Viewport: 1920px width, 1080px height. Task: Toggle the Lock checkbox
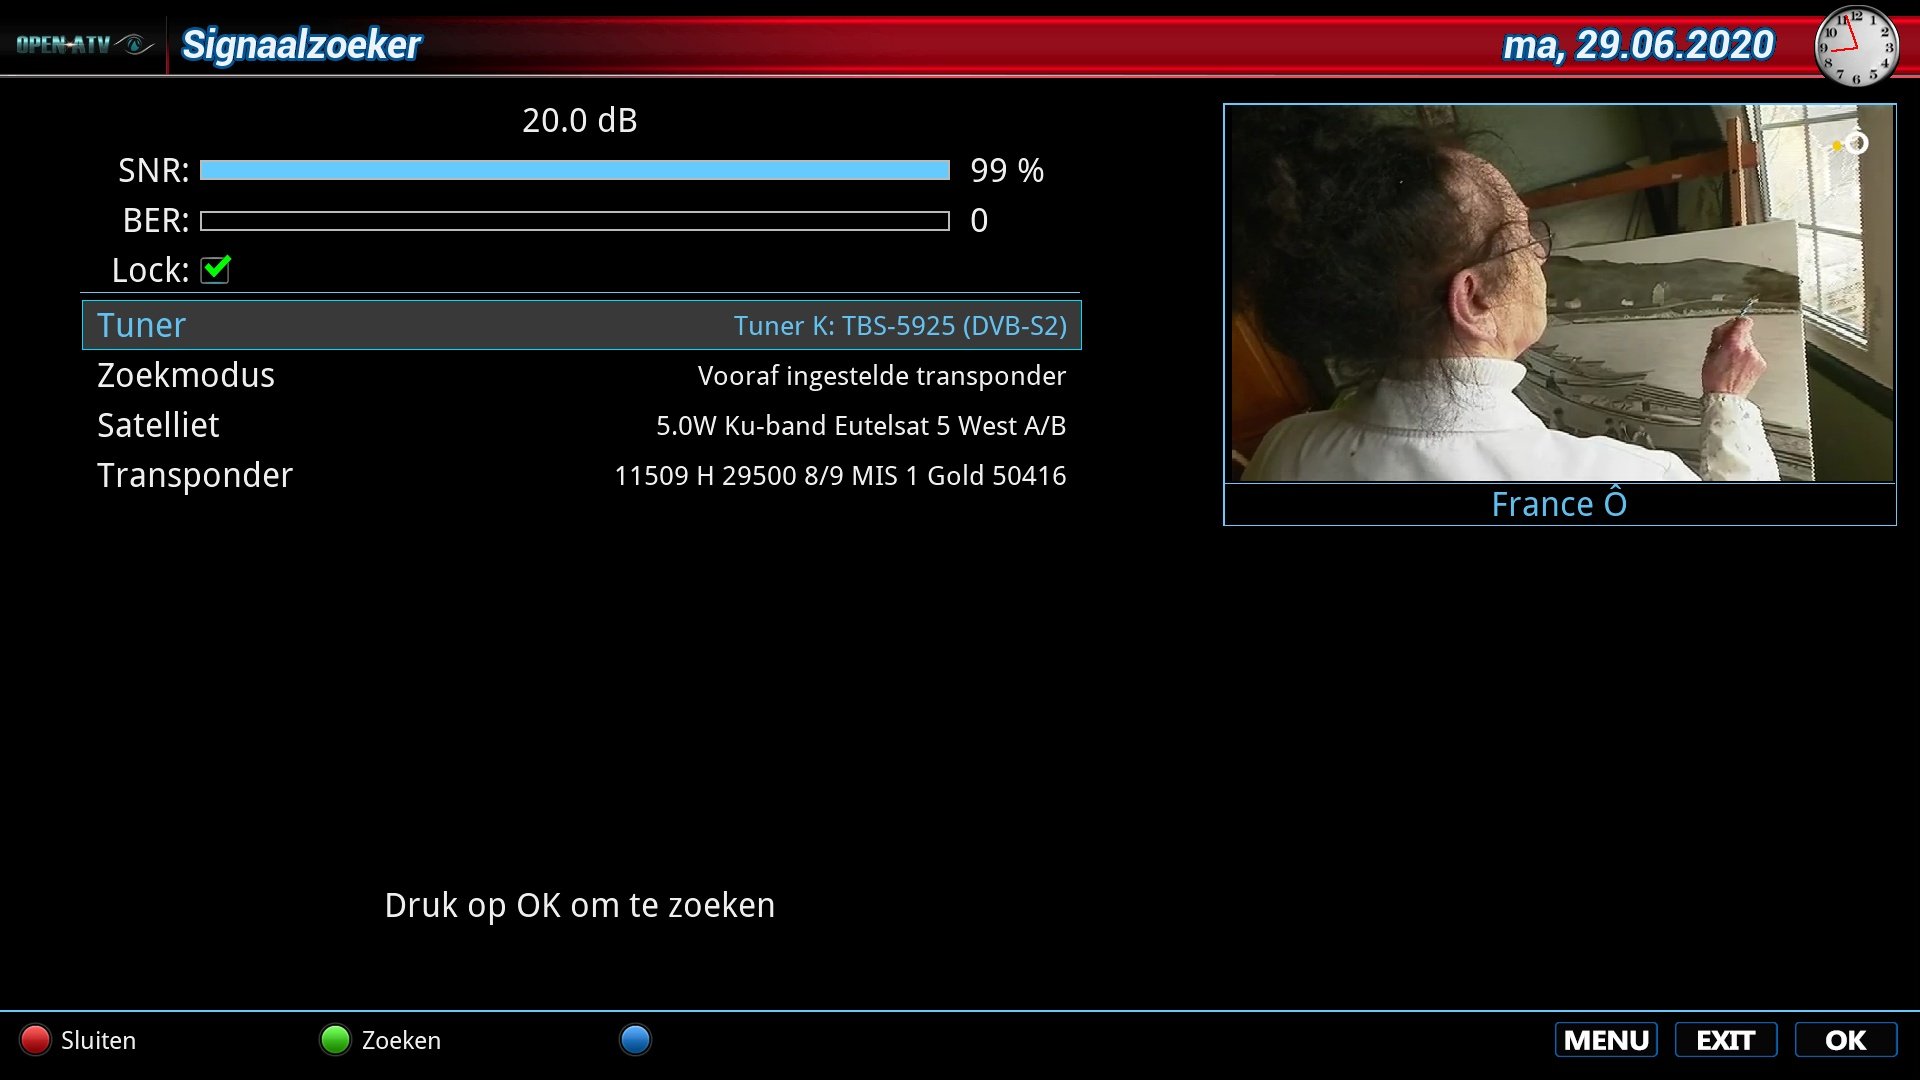click(215, 269)
